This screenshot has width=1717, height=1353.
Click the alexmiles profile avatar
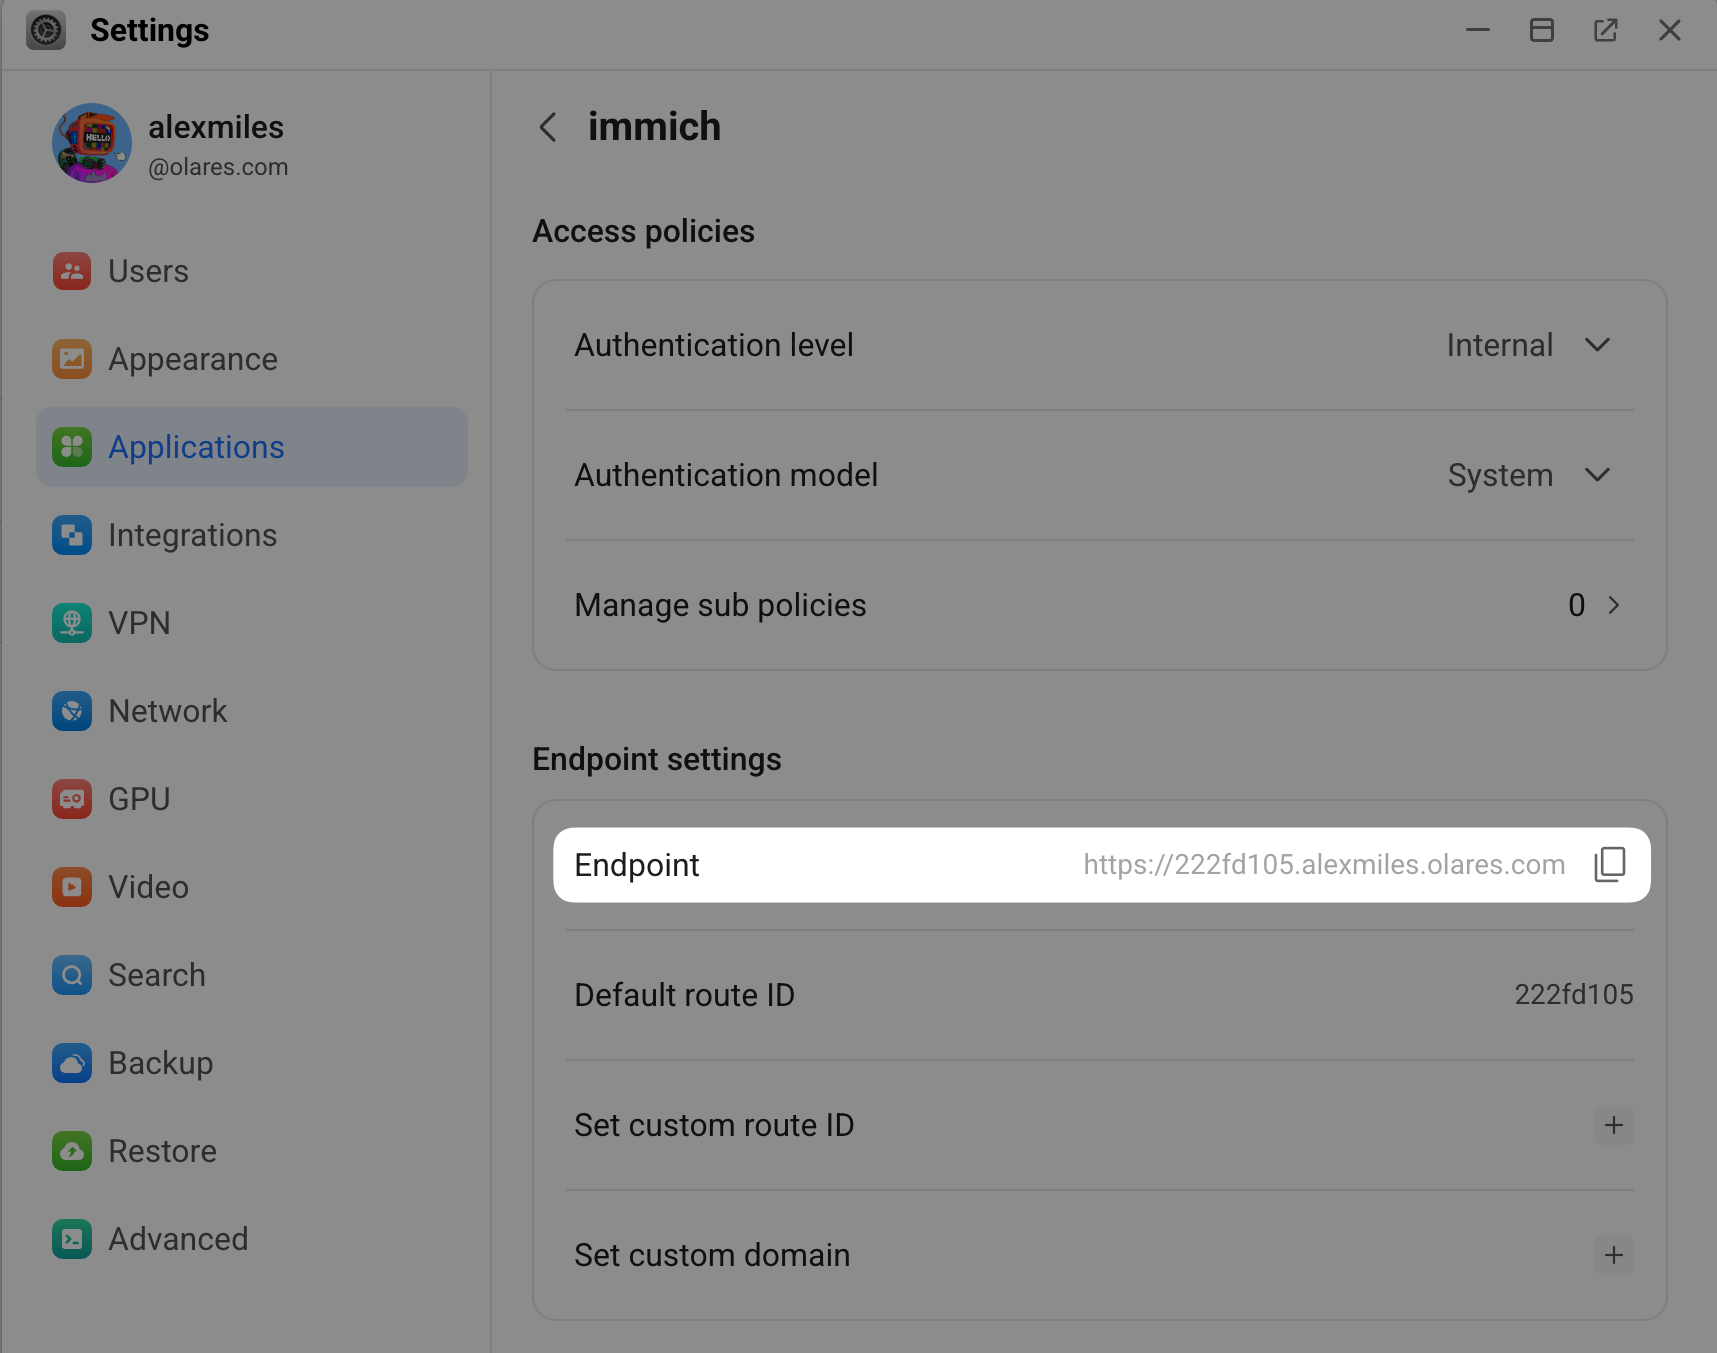[91, 142]
